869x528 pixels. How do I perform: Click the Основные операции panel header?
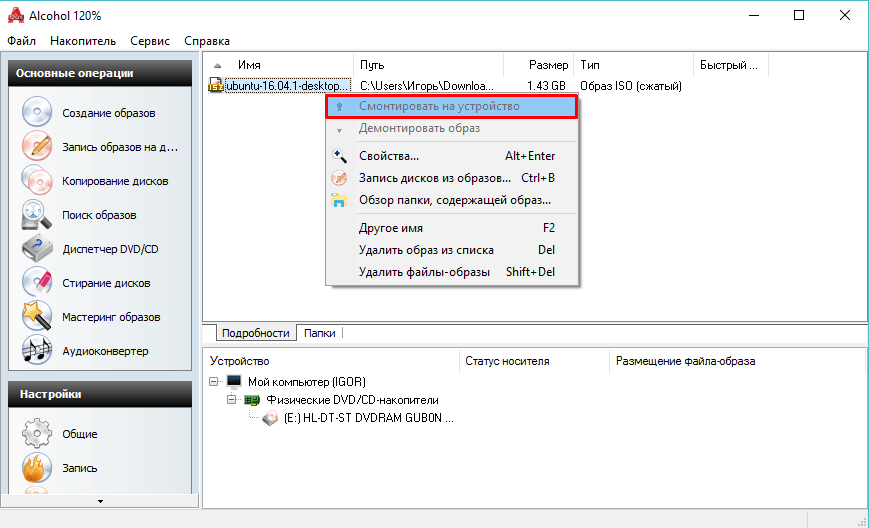pos(100,73)
